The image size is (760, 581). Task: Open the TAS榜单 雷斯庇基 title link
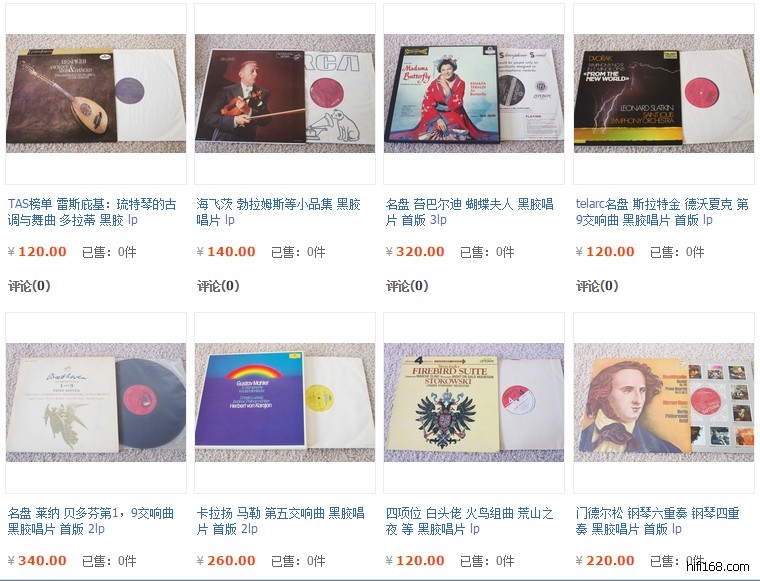[x=92, y=212]
